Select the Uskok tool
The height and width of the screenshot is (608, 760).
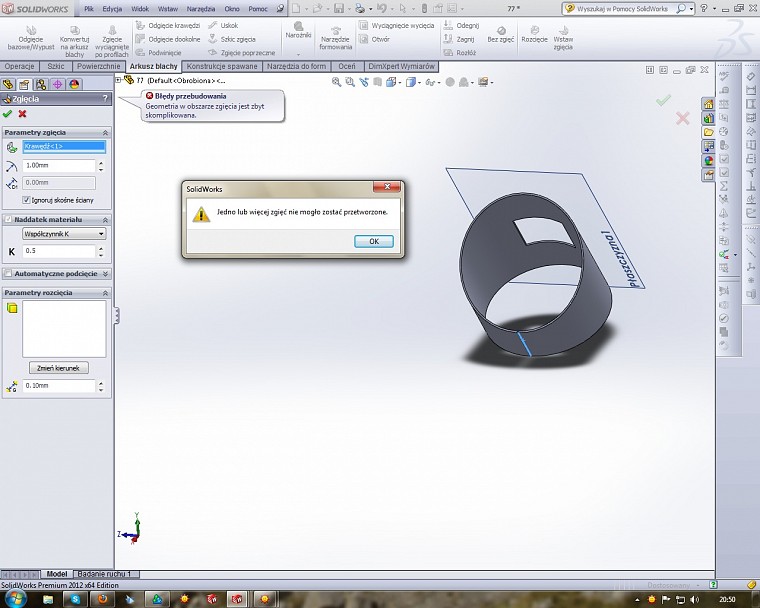[223, 25]
